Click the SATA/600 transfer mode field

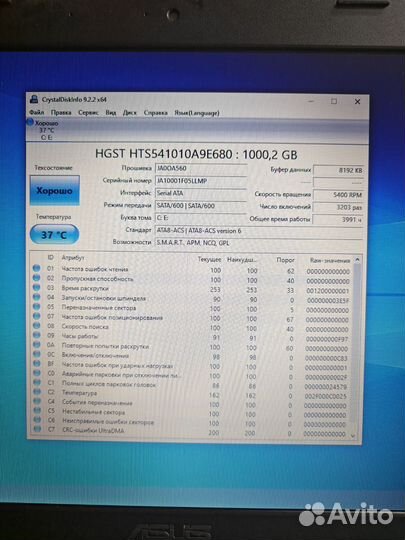(x=201, y=206)
